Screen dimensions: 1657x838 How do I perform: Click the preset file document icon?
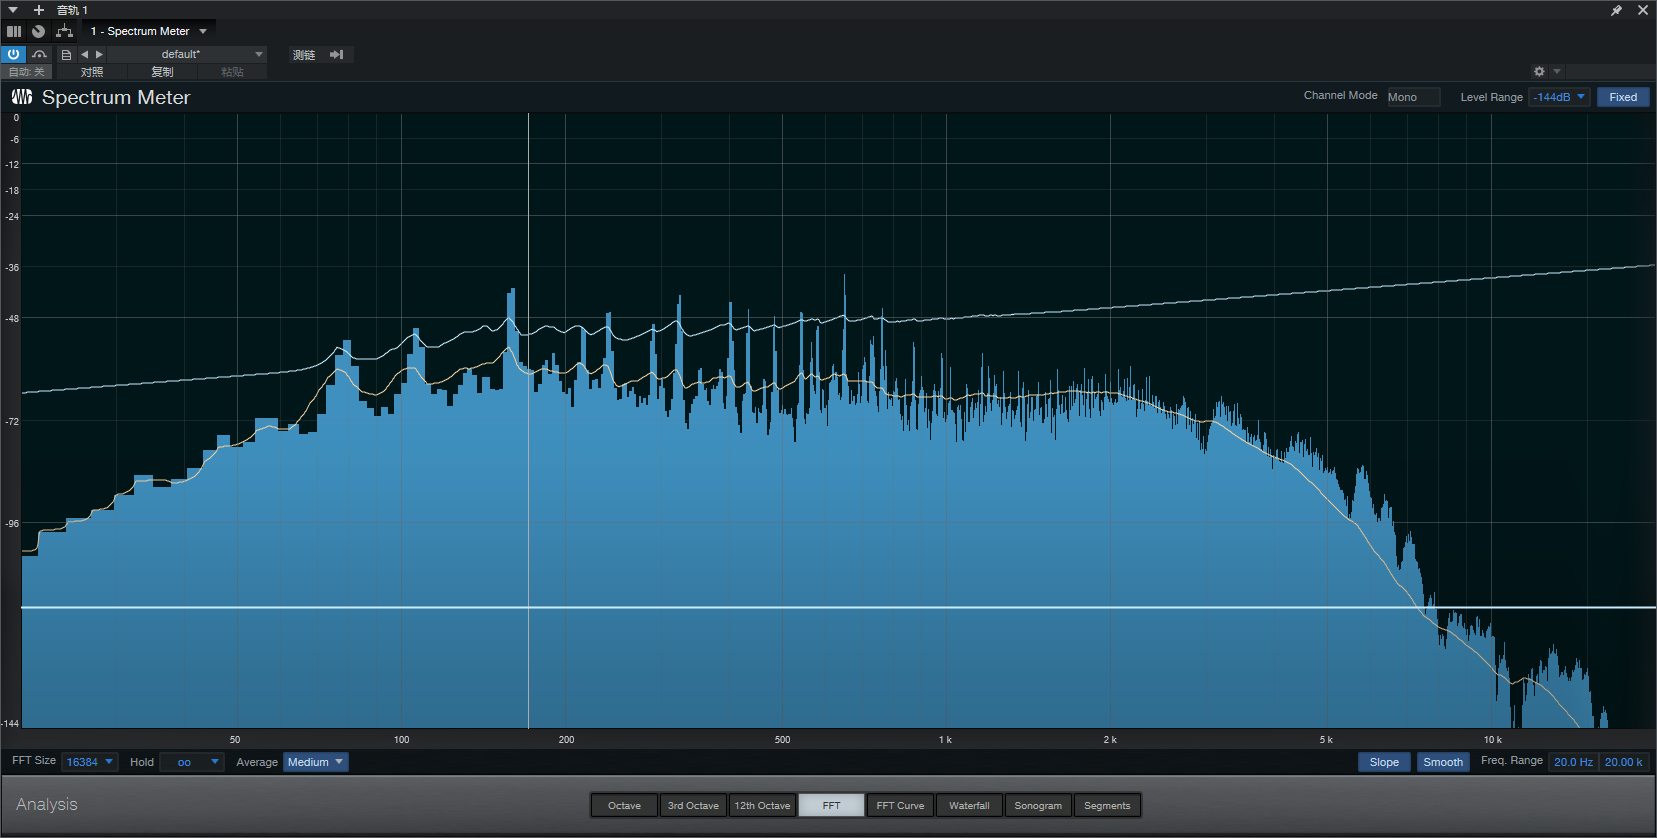point(66,54)
